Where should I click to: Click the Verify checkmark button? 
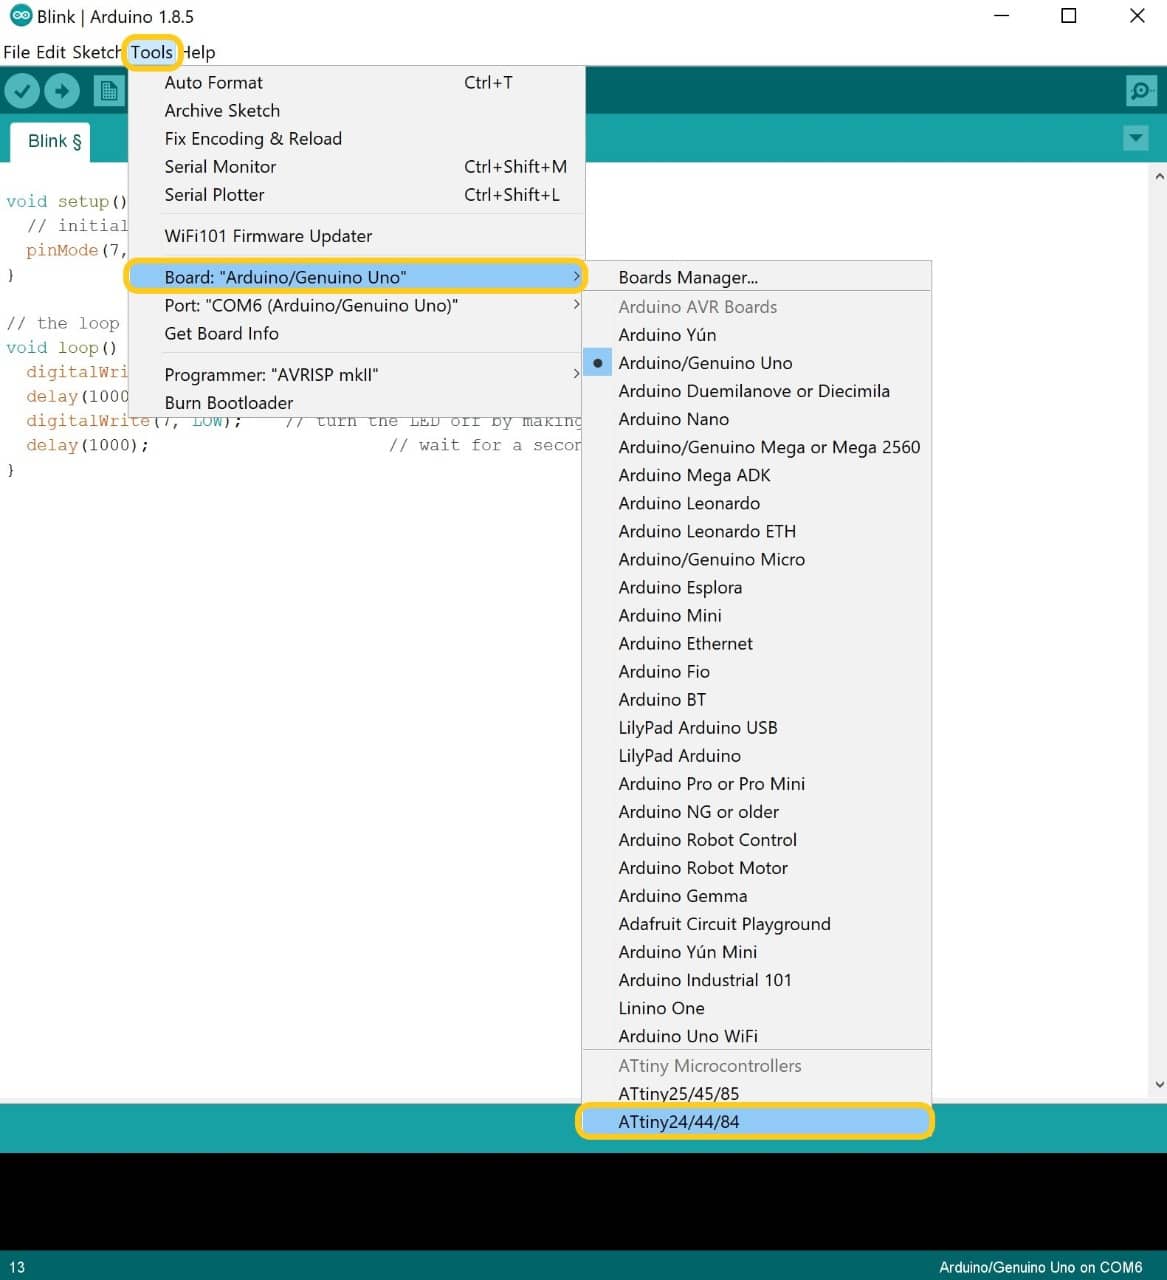tap(22, 92)
